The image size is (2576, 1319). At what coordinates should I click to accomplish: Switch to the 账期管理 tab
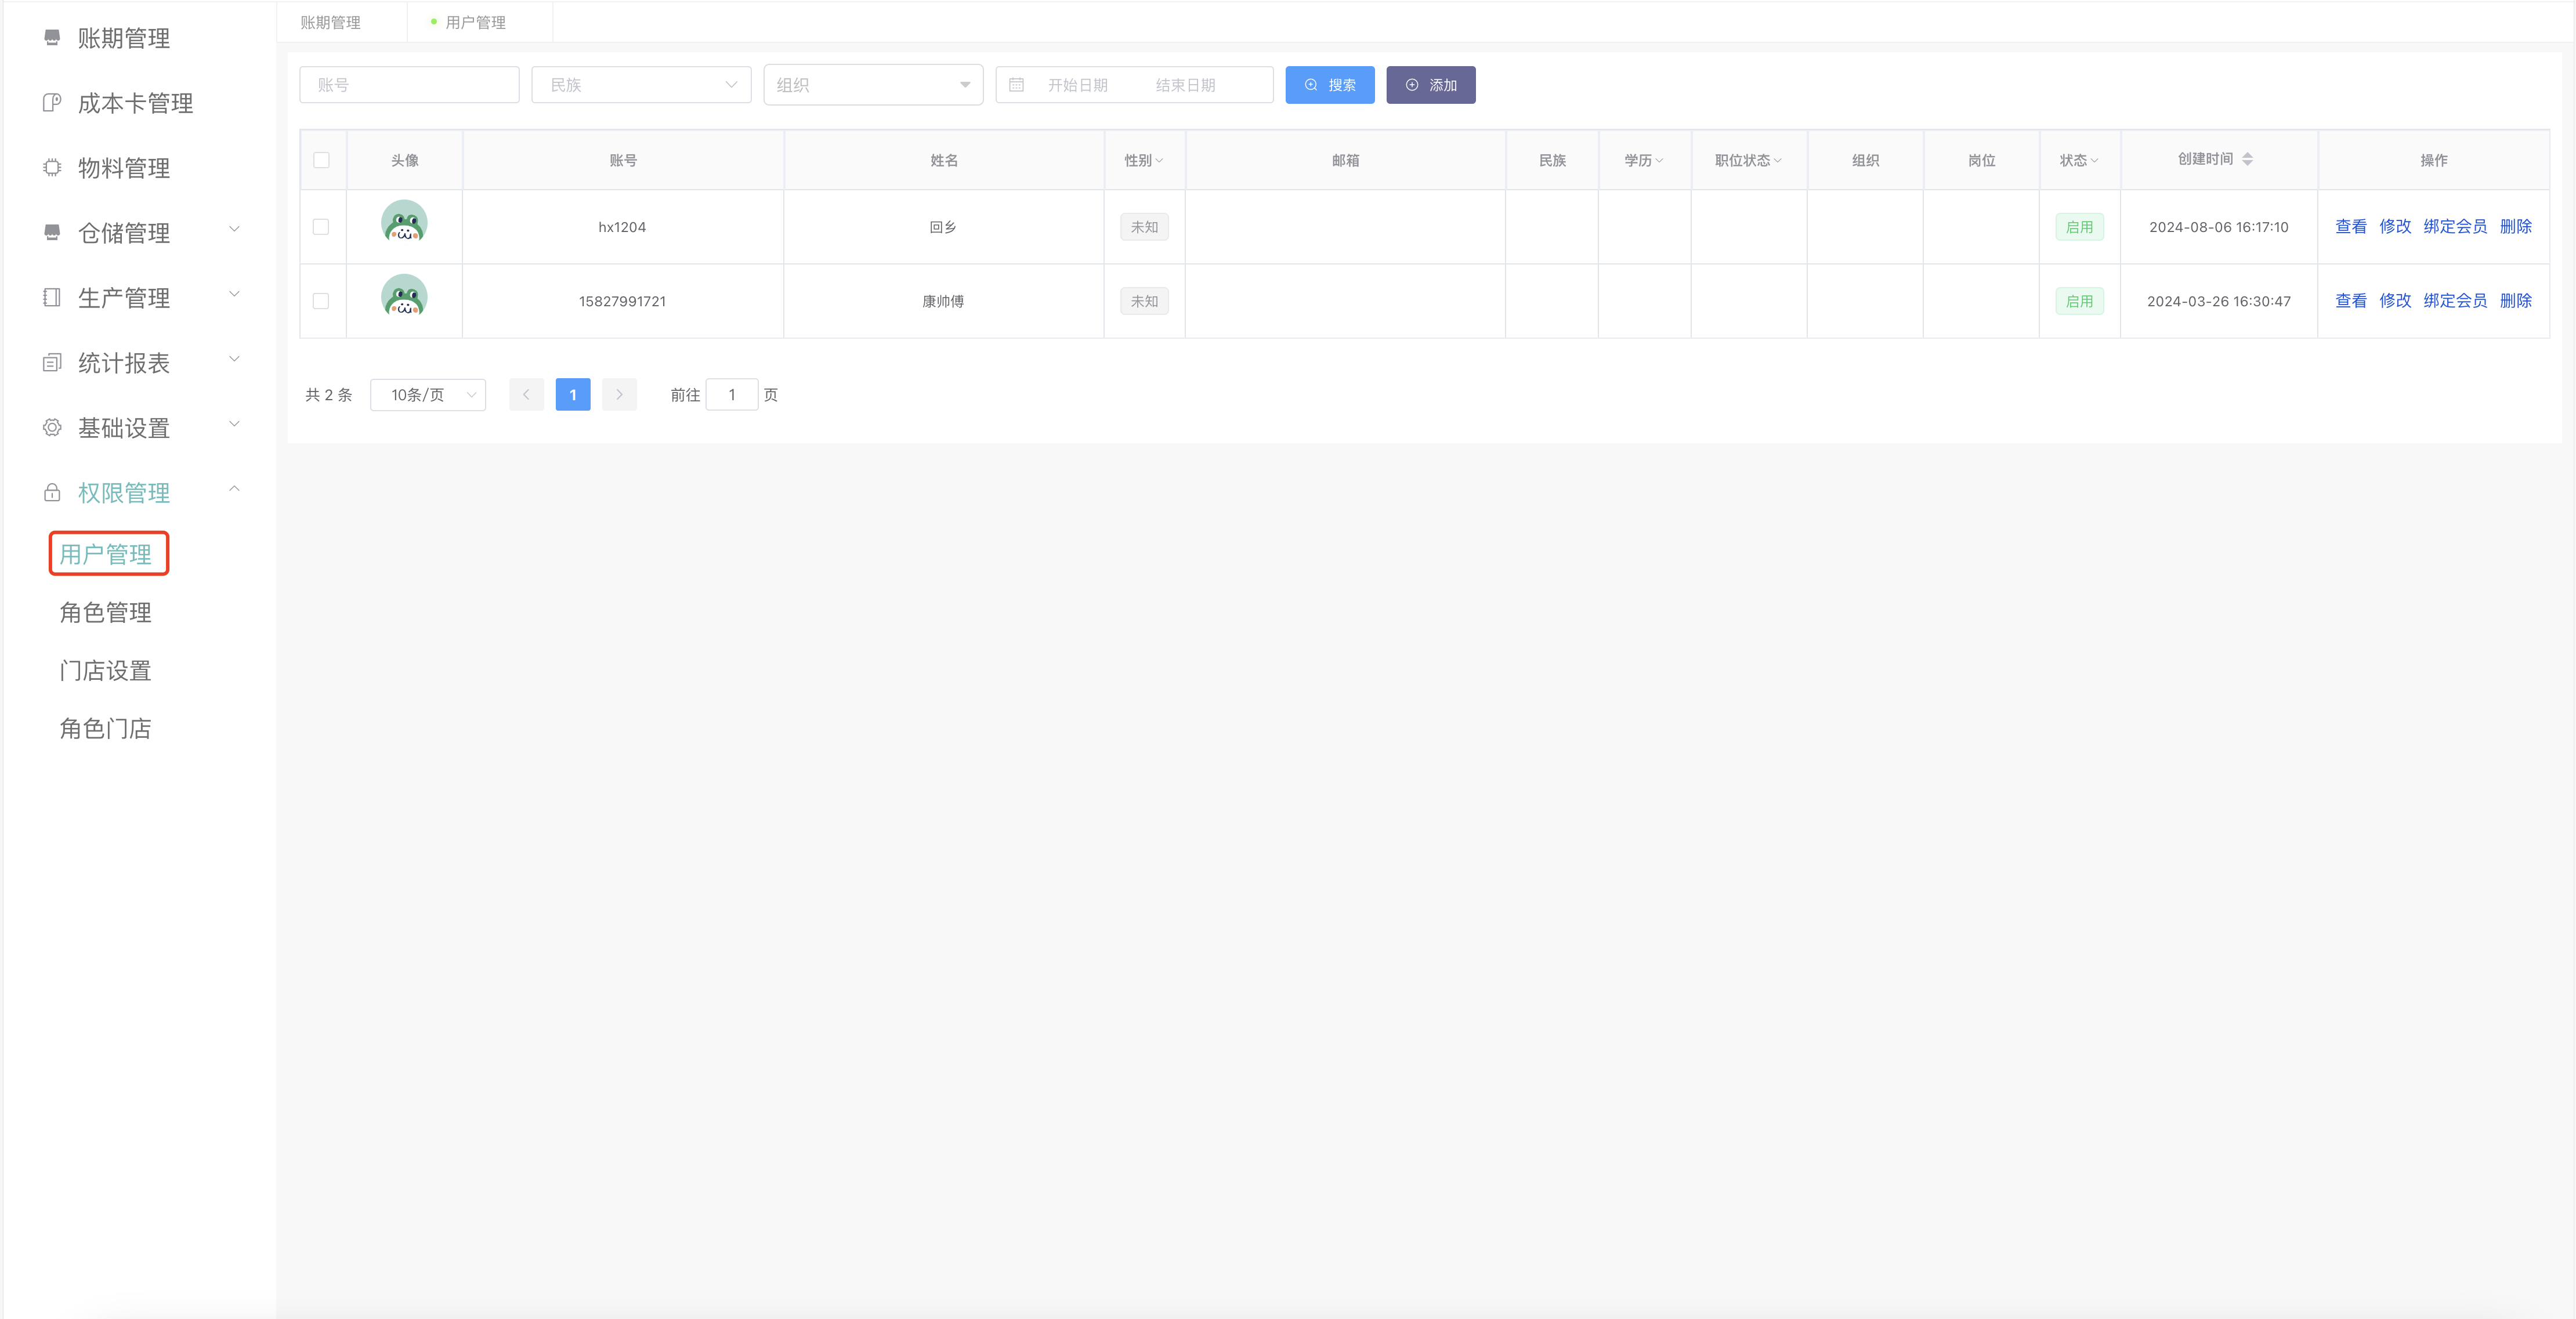pos(331,22)
